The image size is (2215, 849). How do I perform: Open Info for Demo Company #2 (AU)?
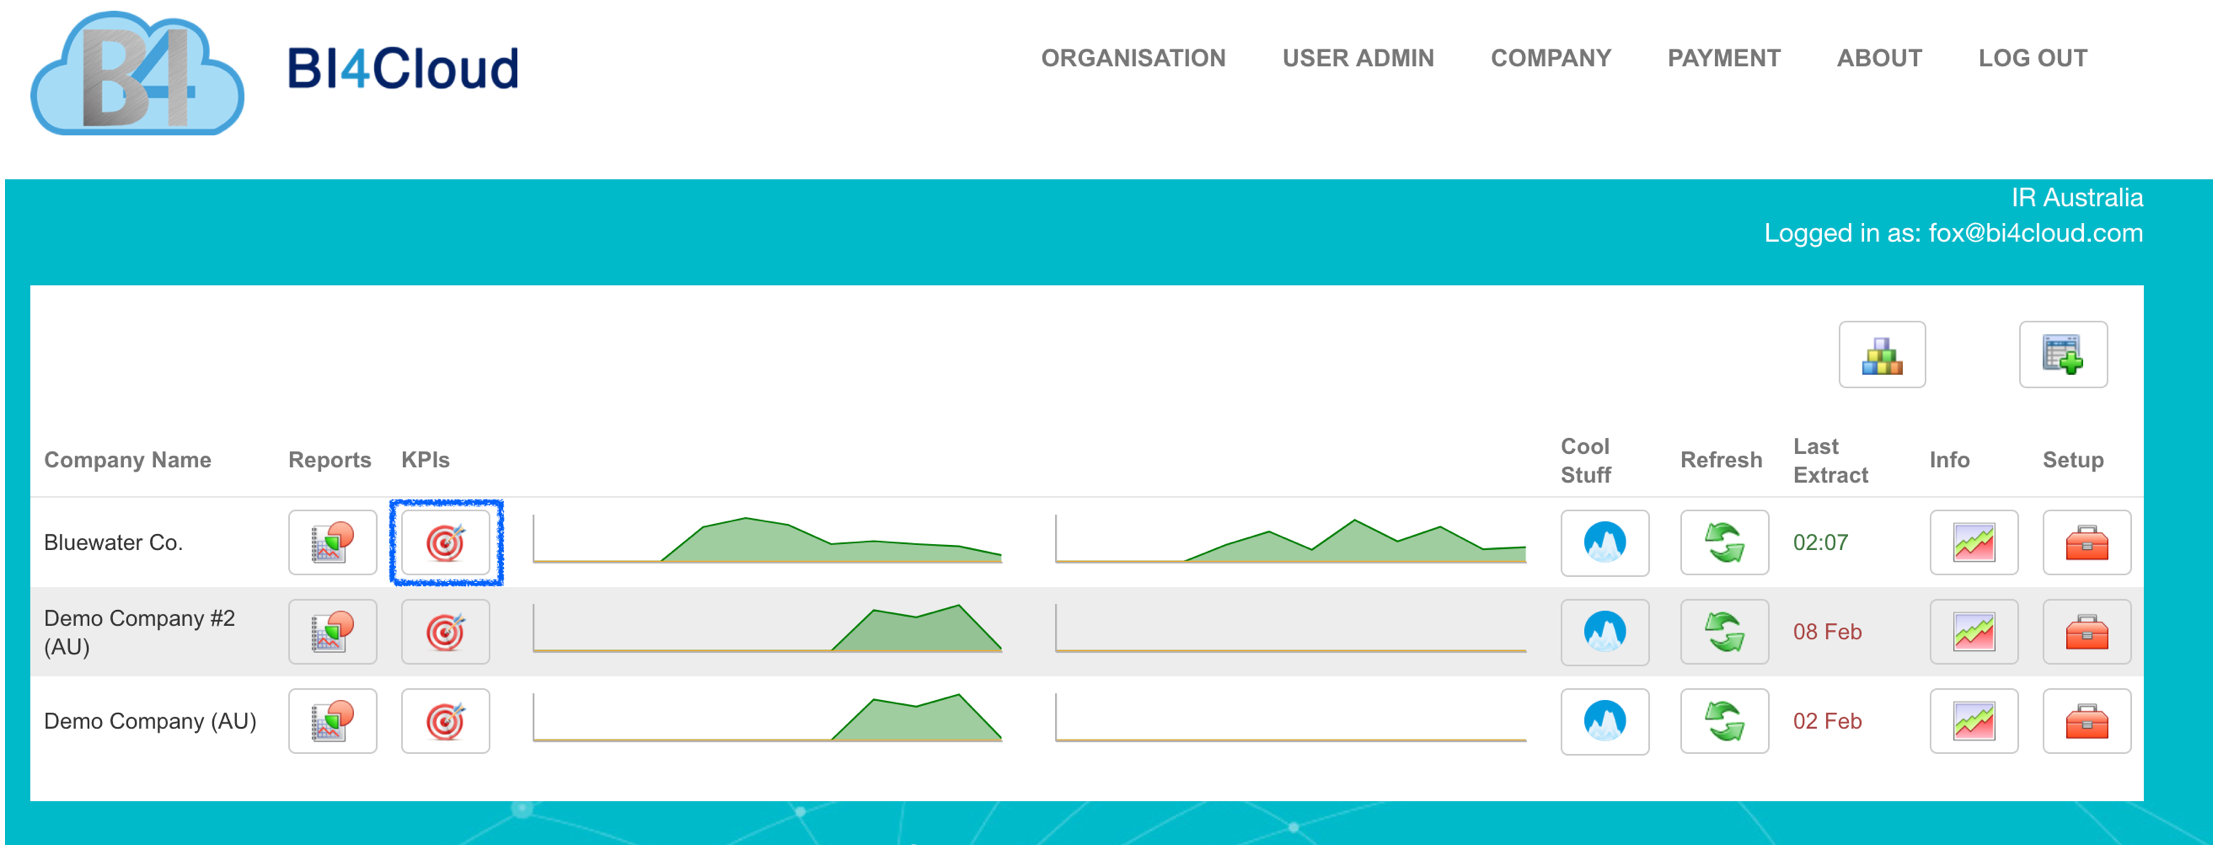pos(1973,631)
